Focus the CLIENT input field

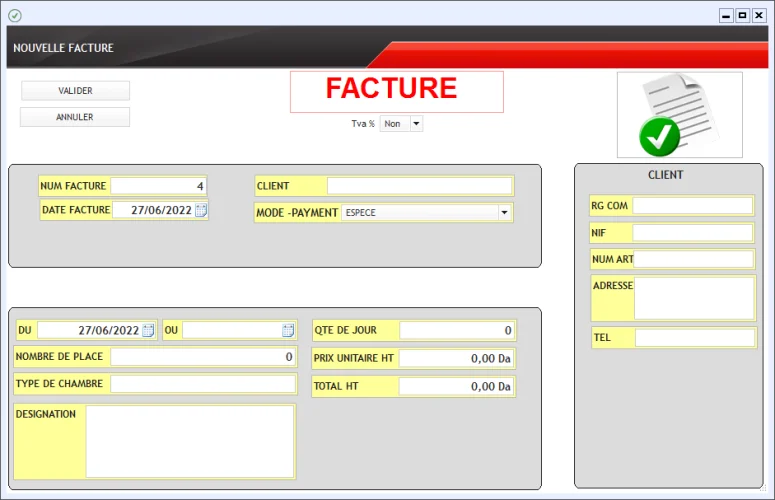[419, 186]
